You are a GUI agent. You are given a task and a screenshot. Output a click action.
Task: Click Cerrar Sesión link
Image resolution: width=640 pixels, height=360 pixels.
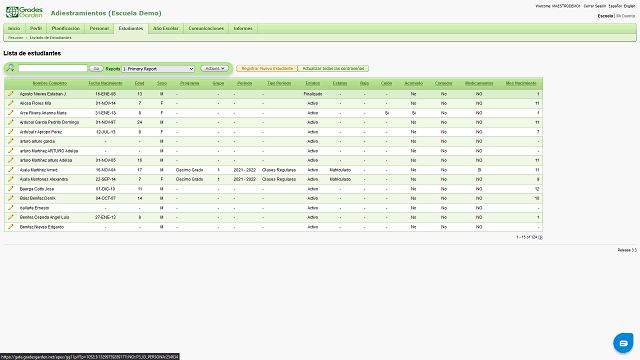pyautogui.click(x=595, y=6)
